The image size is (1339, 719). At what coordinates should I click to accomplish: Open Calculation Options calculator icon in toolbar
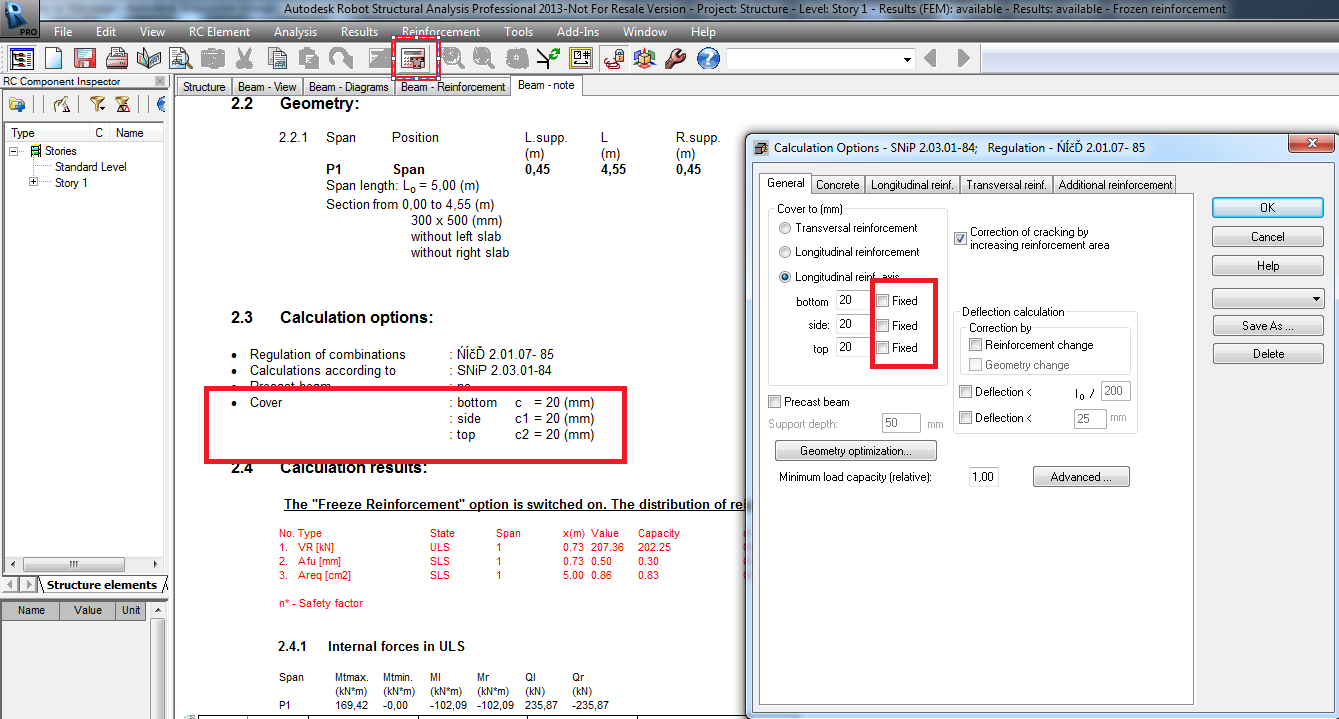click(414, 59)
